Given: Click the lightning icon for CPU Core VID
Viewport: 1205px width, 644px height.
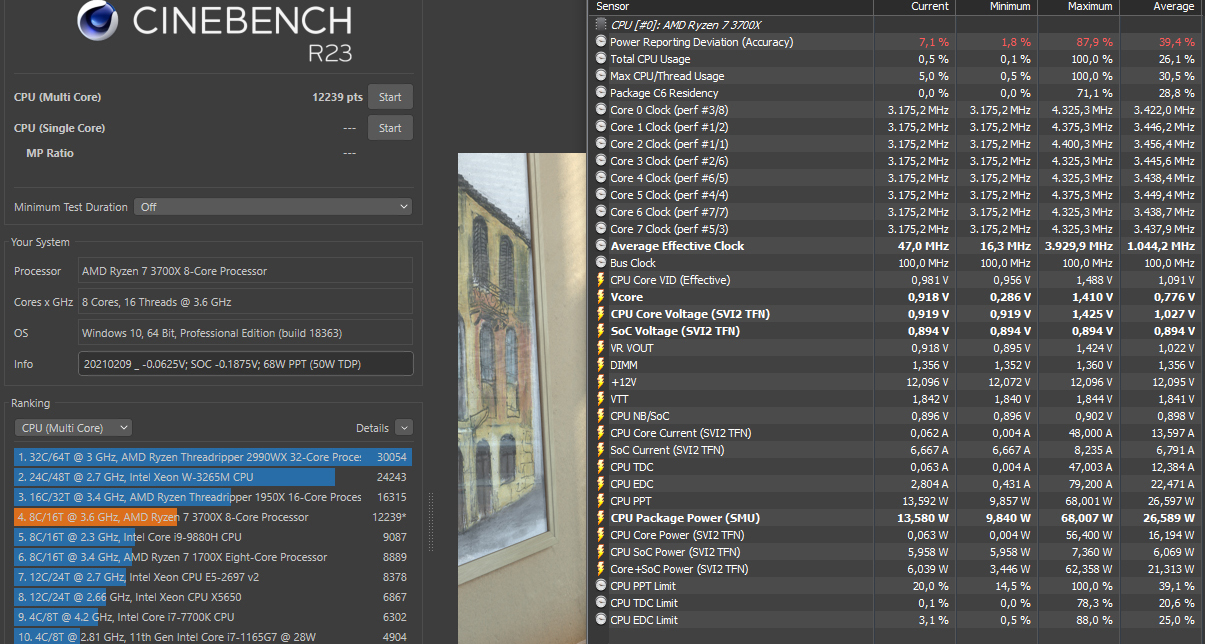Looking at the screenshot, I should [x=601, y=280].
